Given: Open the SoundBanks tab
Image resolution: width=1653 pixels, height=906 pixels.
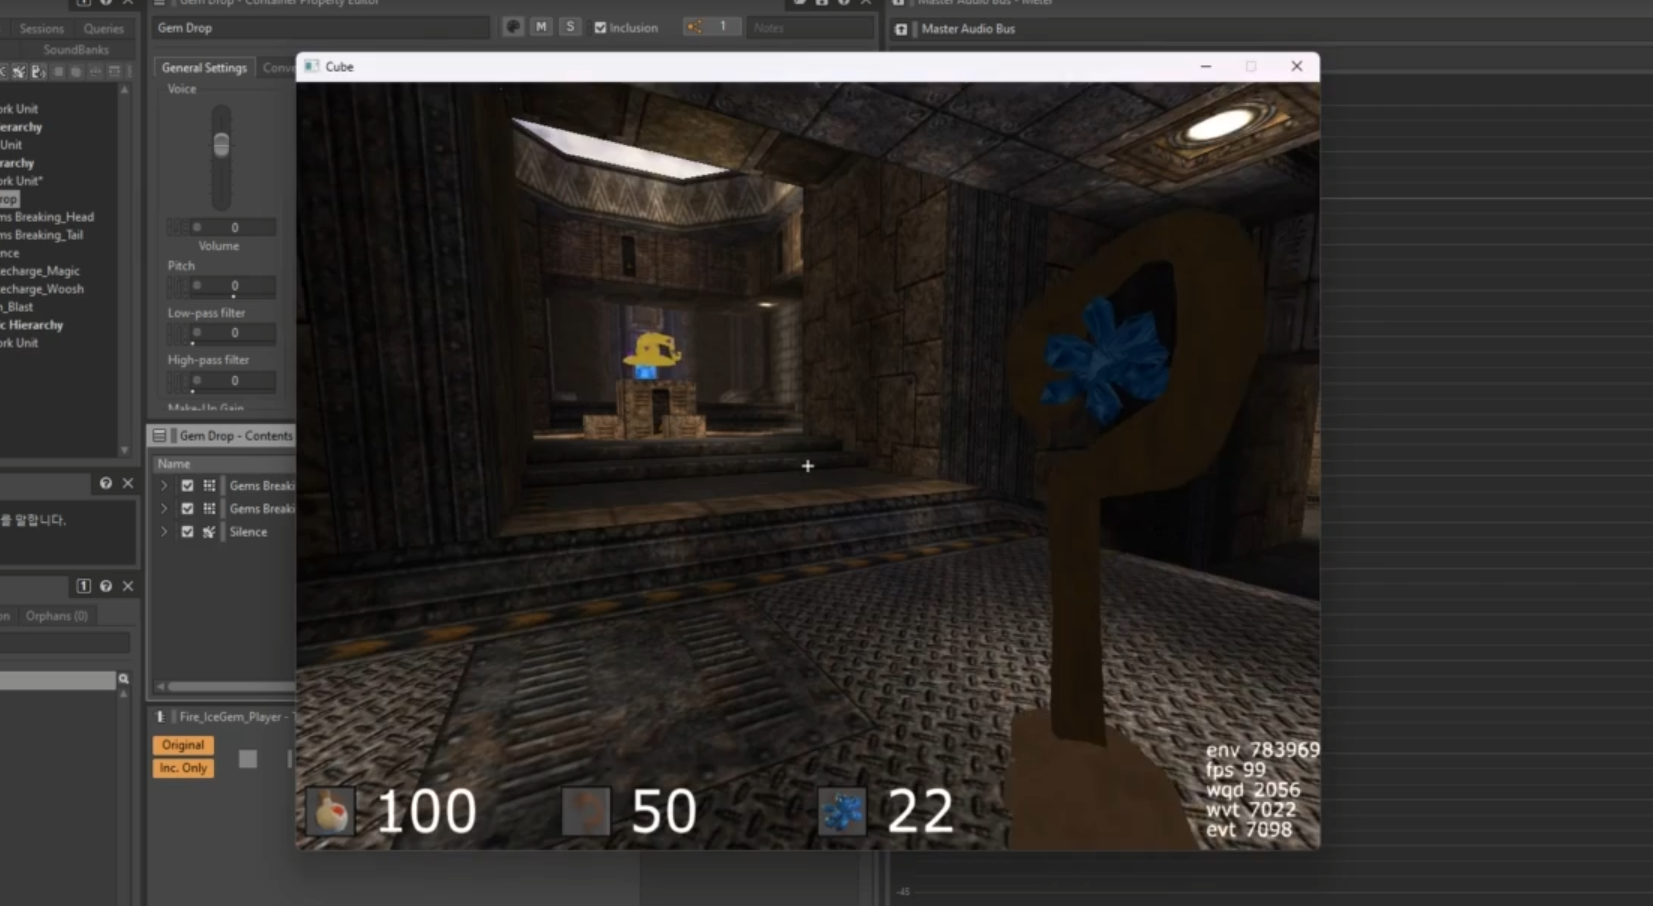Looking at the screenshot, I should point(76,50).
